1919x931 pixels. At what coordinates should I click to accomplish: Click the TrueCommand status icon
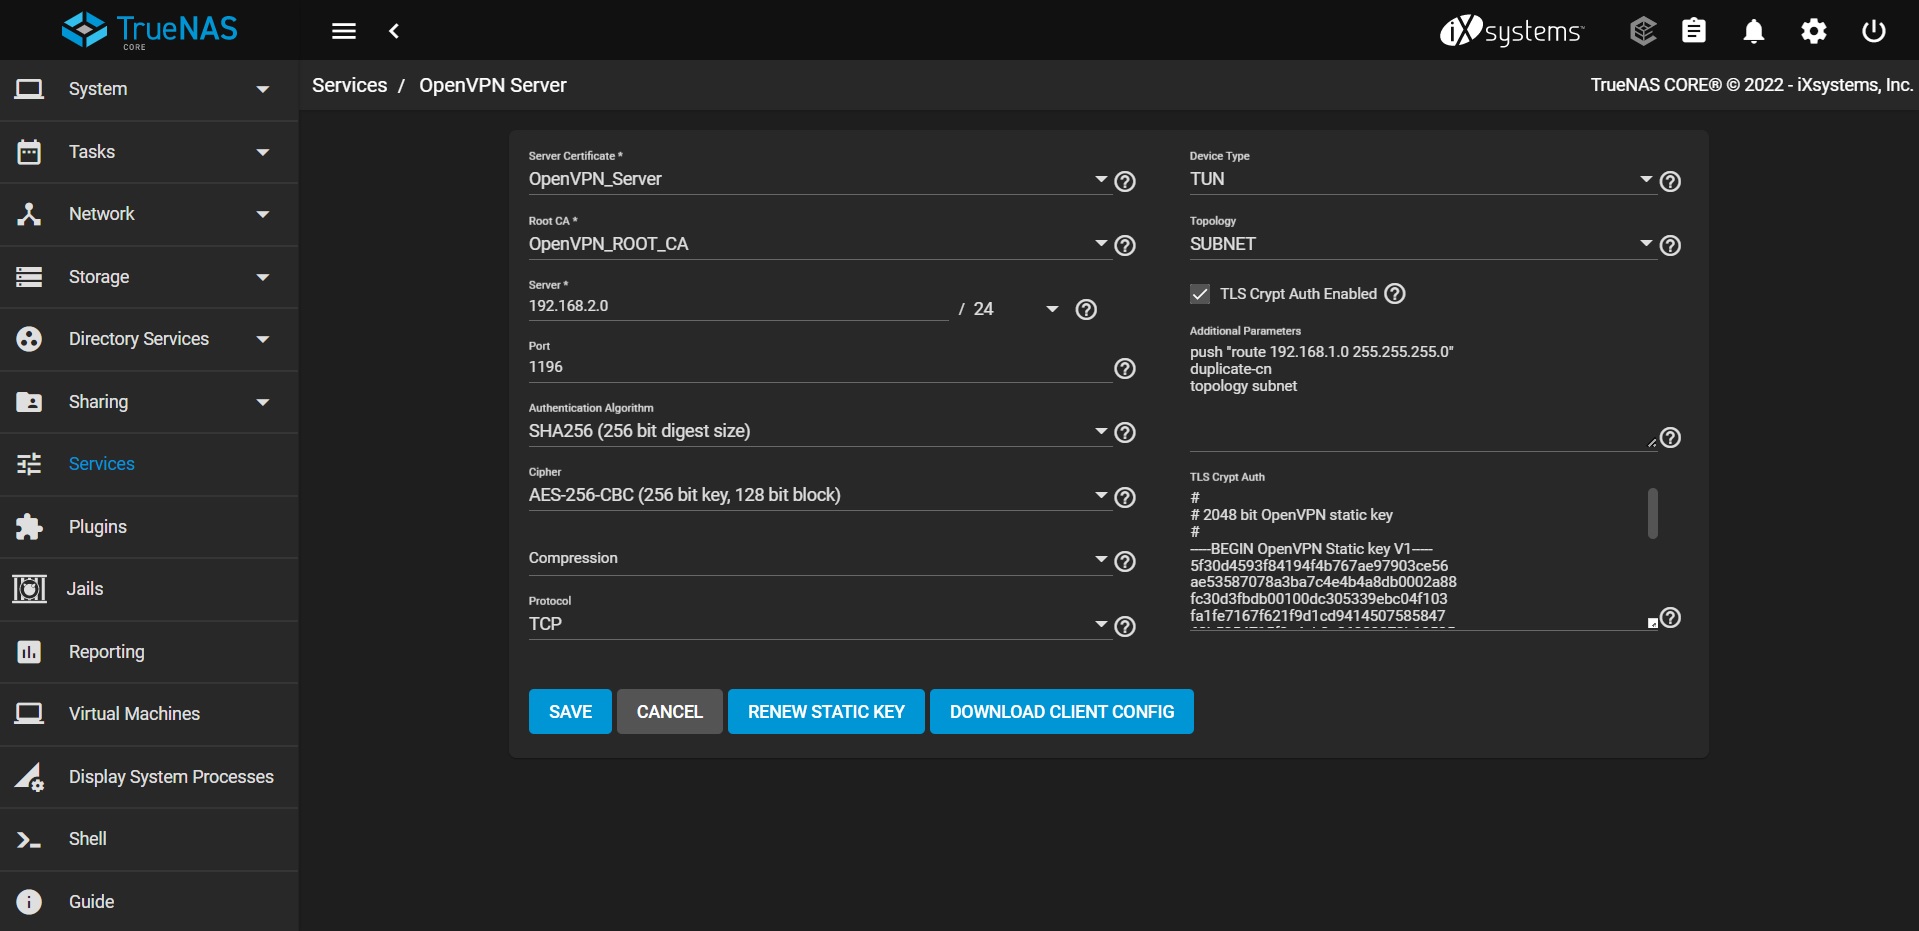1643,32
